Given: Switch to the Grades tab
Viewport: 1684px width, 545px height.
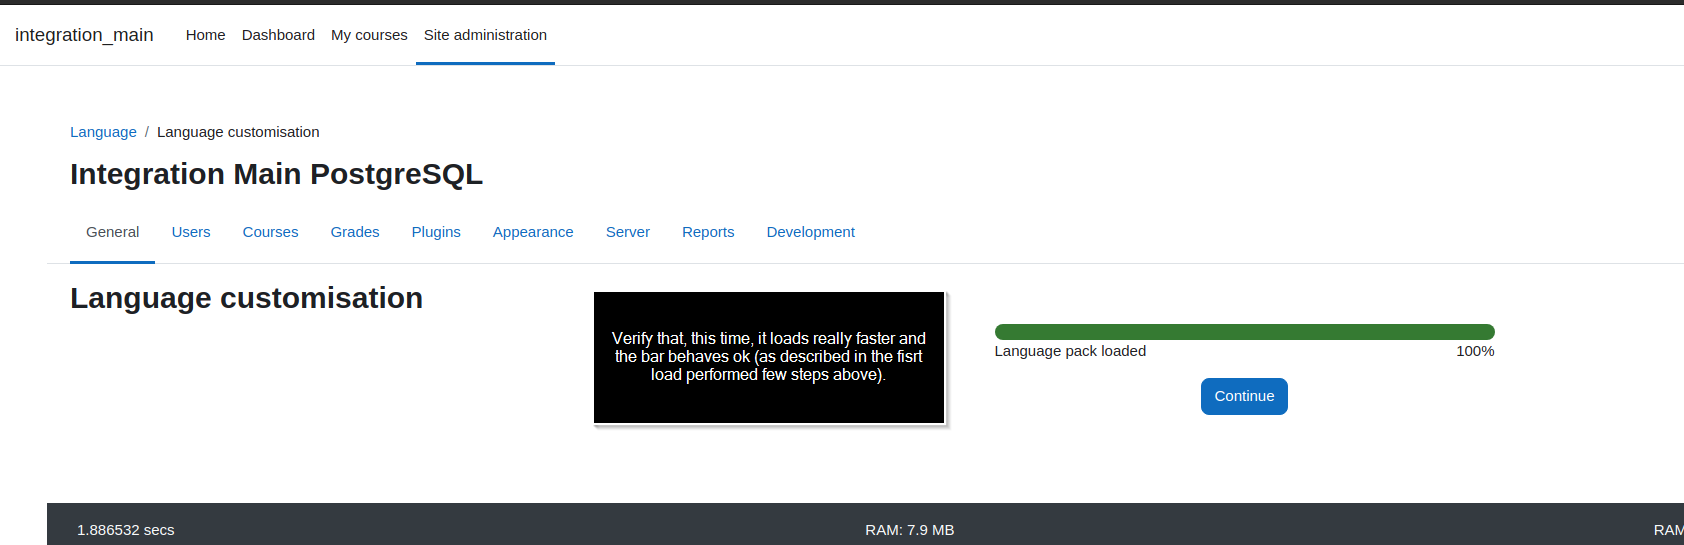Looking at the screenshot, I should [x=355, y=232].
